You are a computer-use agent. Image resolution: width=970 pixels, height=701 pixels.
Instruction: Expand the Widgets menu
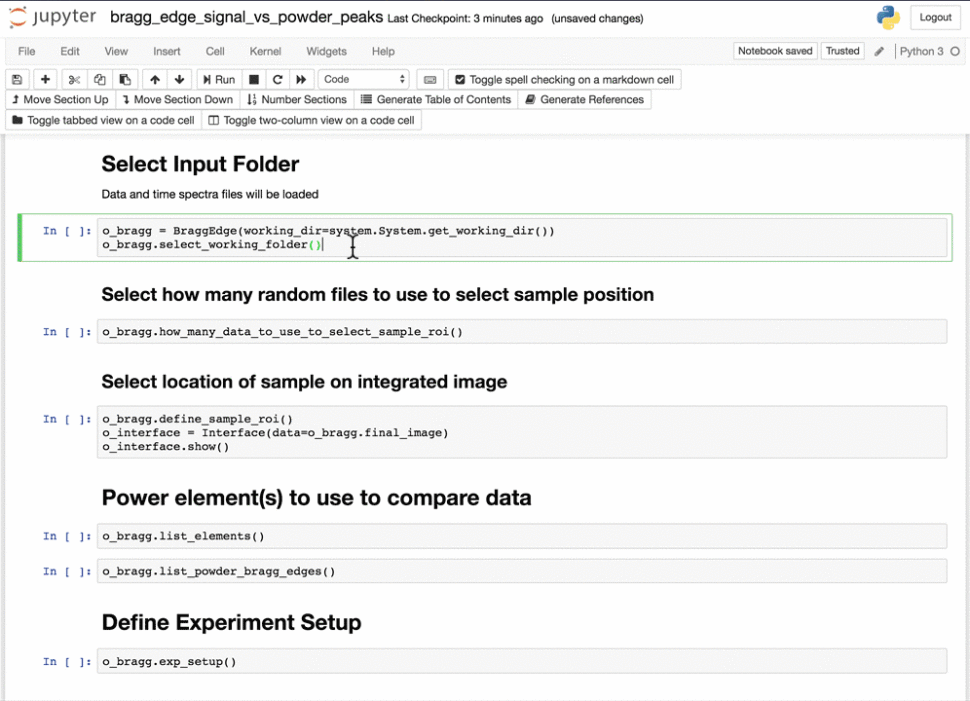[326, 51]
